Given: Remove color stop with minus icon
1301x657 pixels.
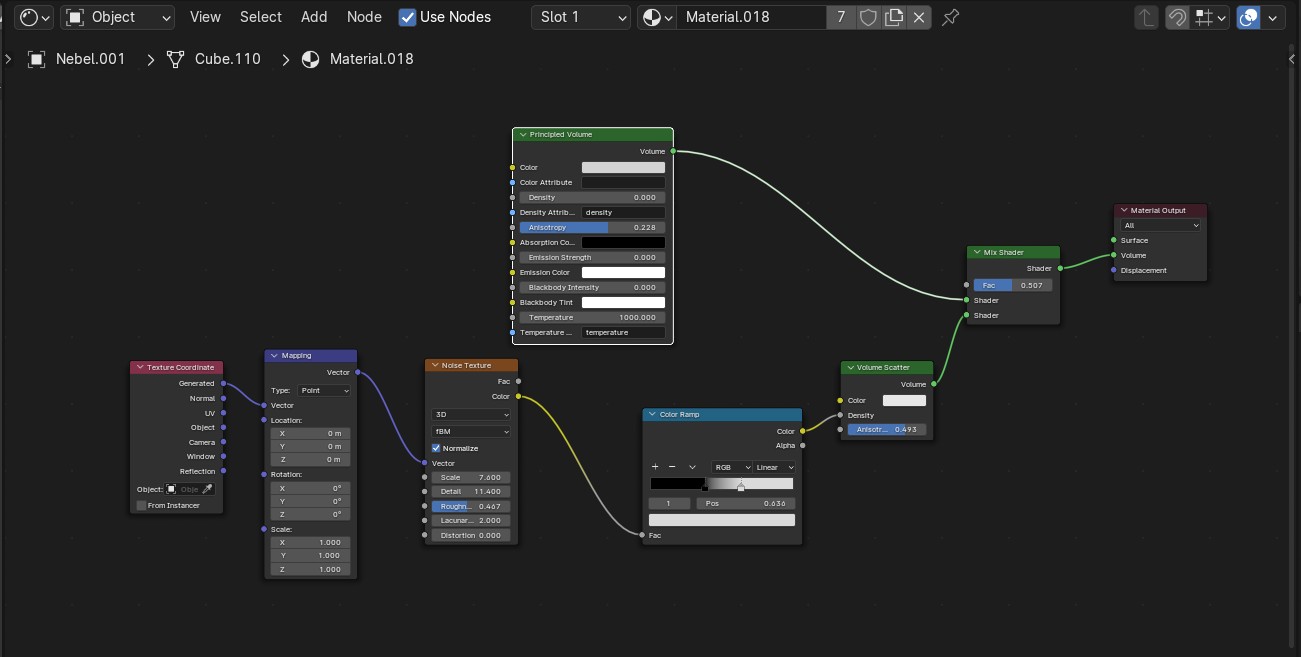Looking at the screenshot, I should 672,467.
